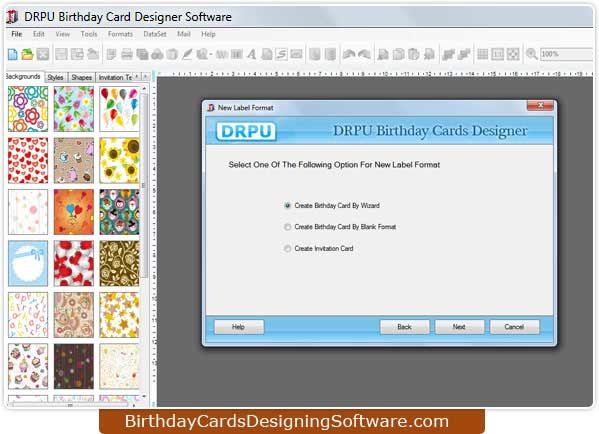
Task: Click the Open folder icon in the toolbar
Action: point(27,54)
